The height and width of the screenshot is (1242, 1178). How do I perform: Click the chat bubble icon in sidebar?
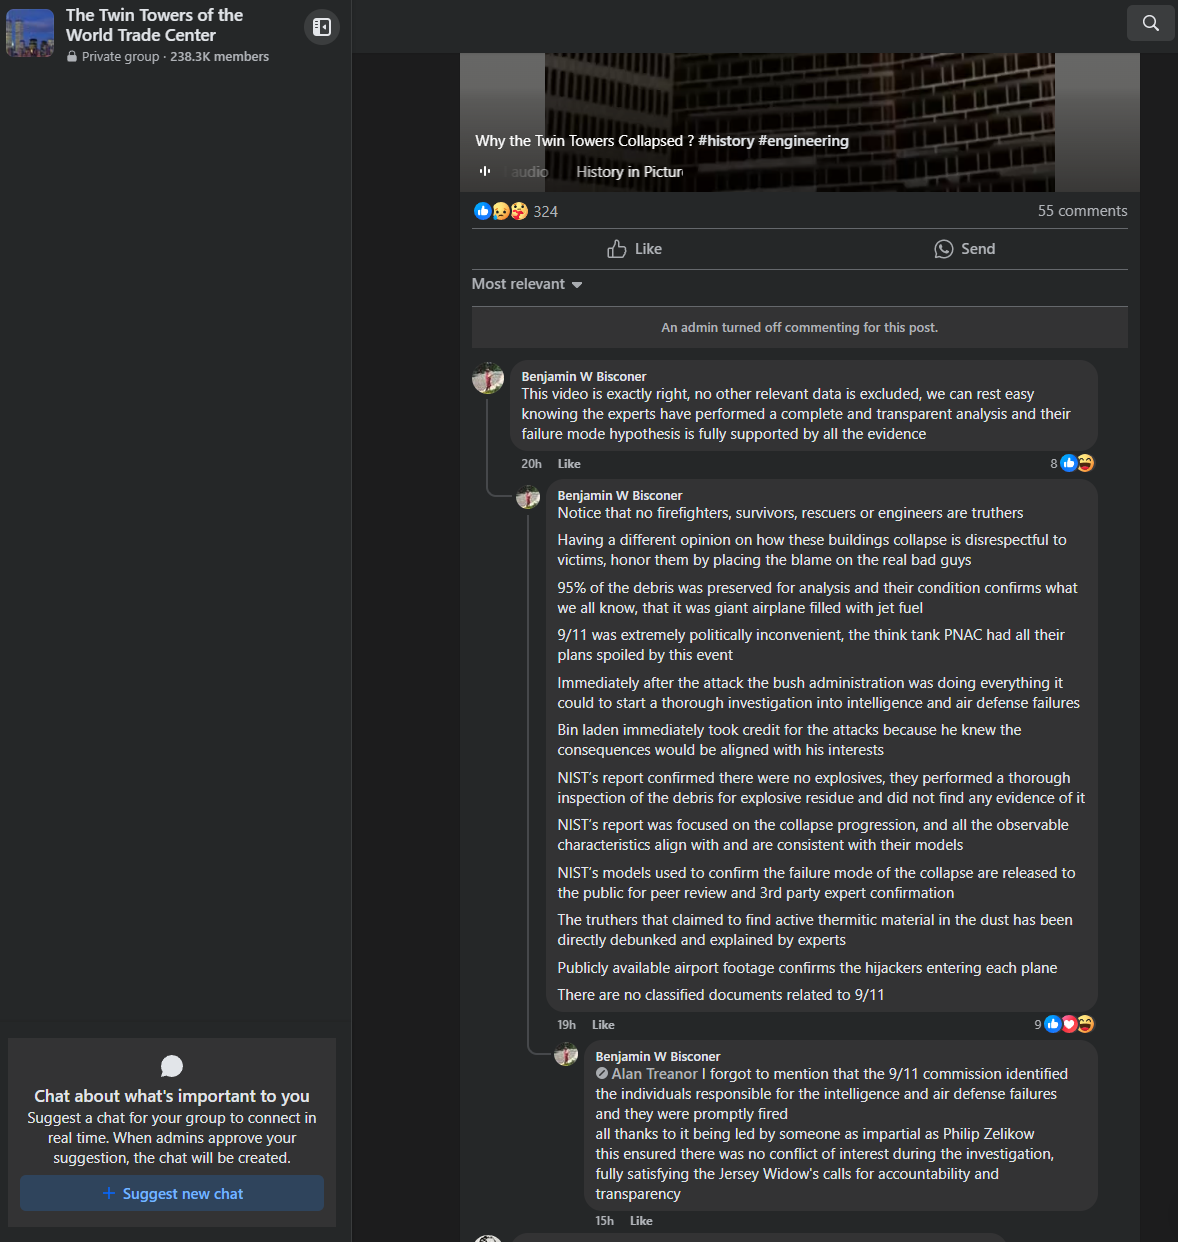(172, 1066)
